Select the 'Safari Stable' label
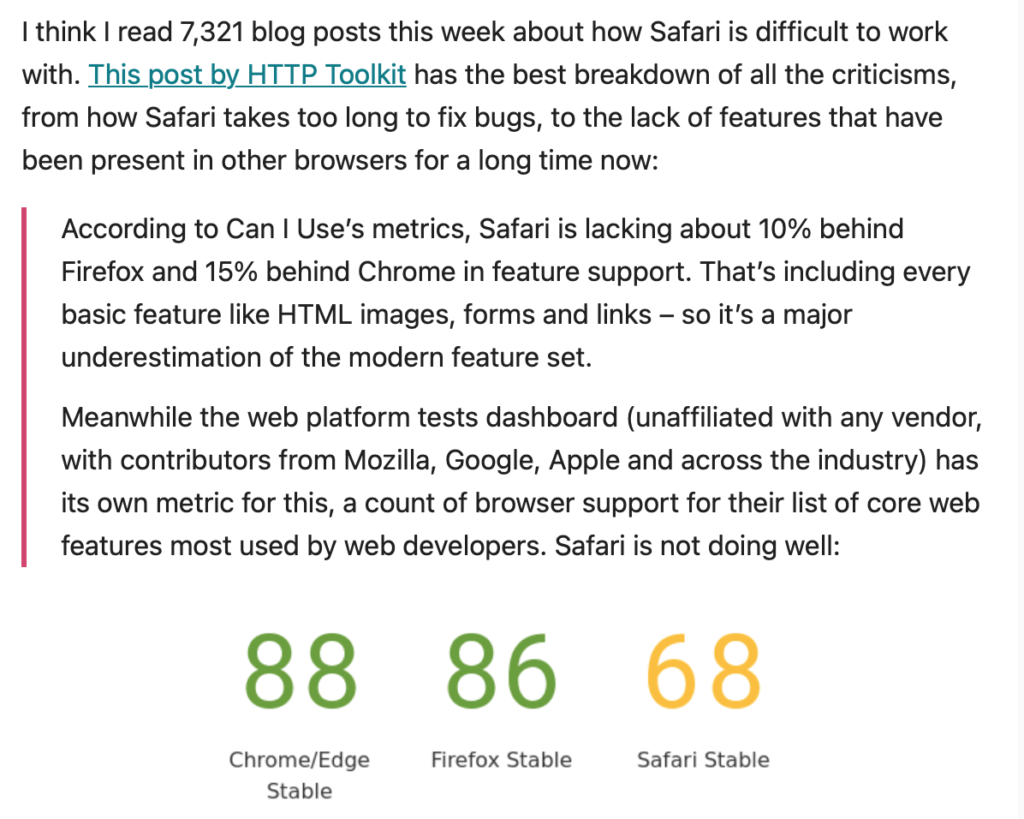This screenshot has width=1024, height=819. (703, 760)
